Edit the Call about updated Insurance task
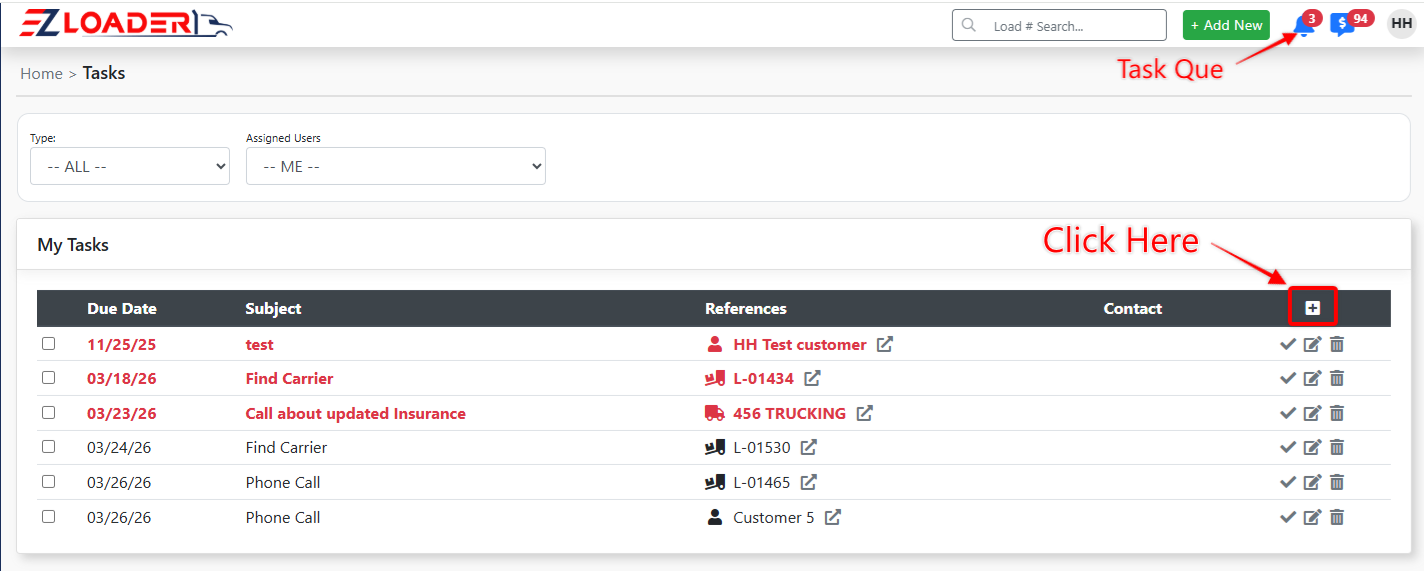Screen dimensions: 1424x571 click(1312, 414)
